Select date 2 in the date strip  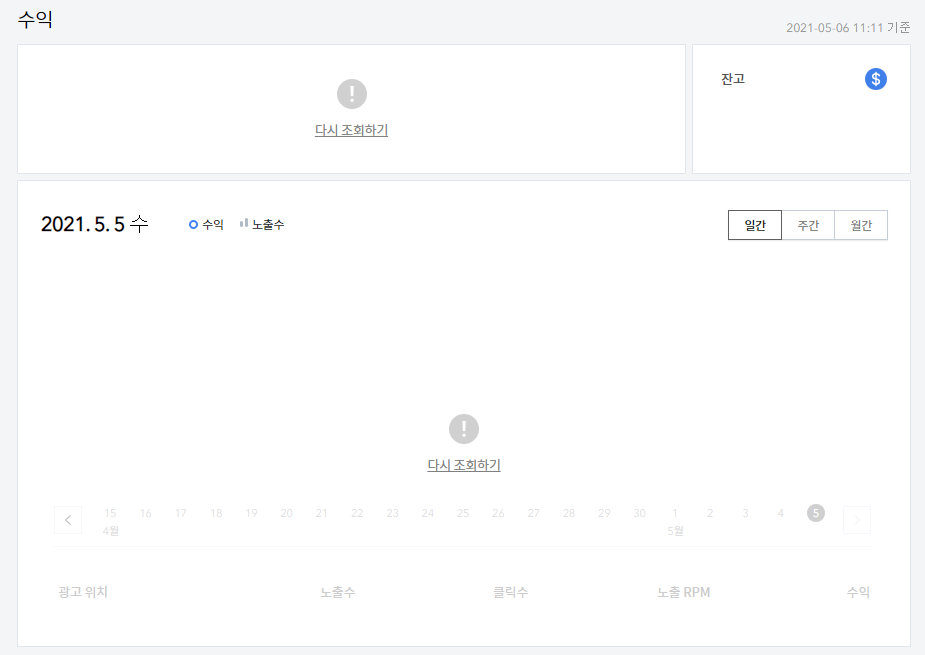(710, 513)
